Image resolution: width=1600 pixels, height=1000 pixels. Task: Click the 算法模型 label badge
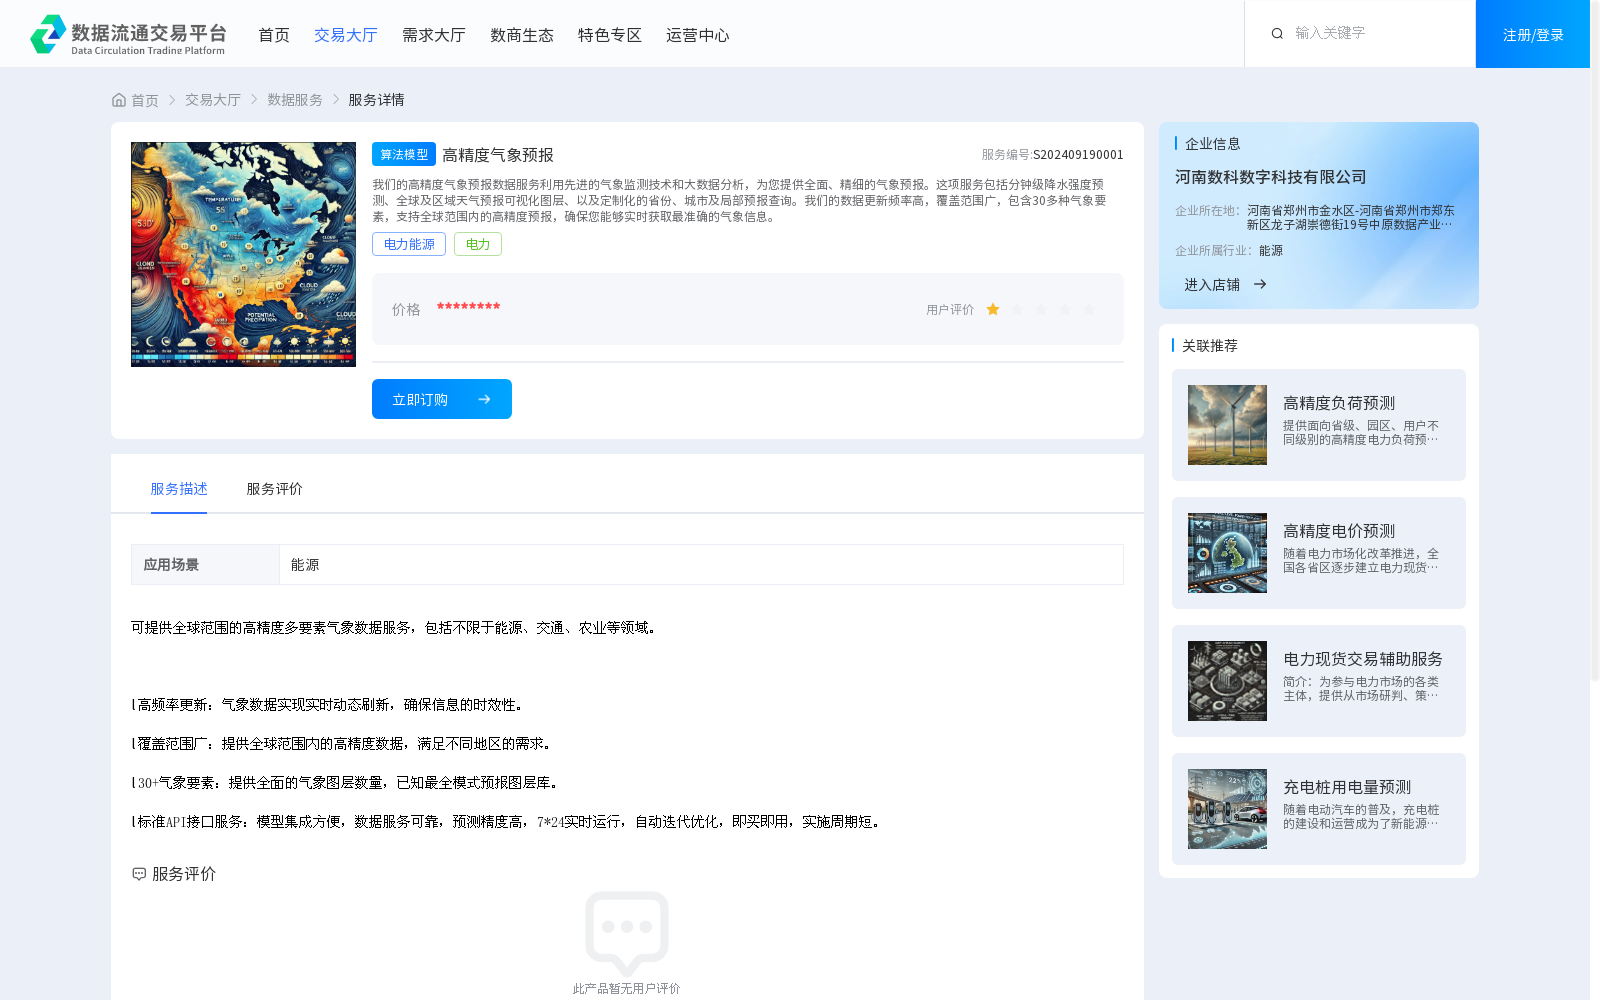(404, 154)
